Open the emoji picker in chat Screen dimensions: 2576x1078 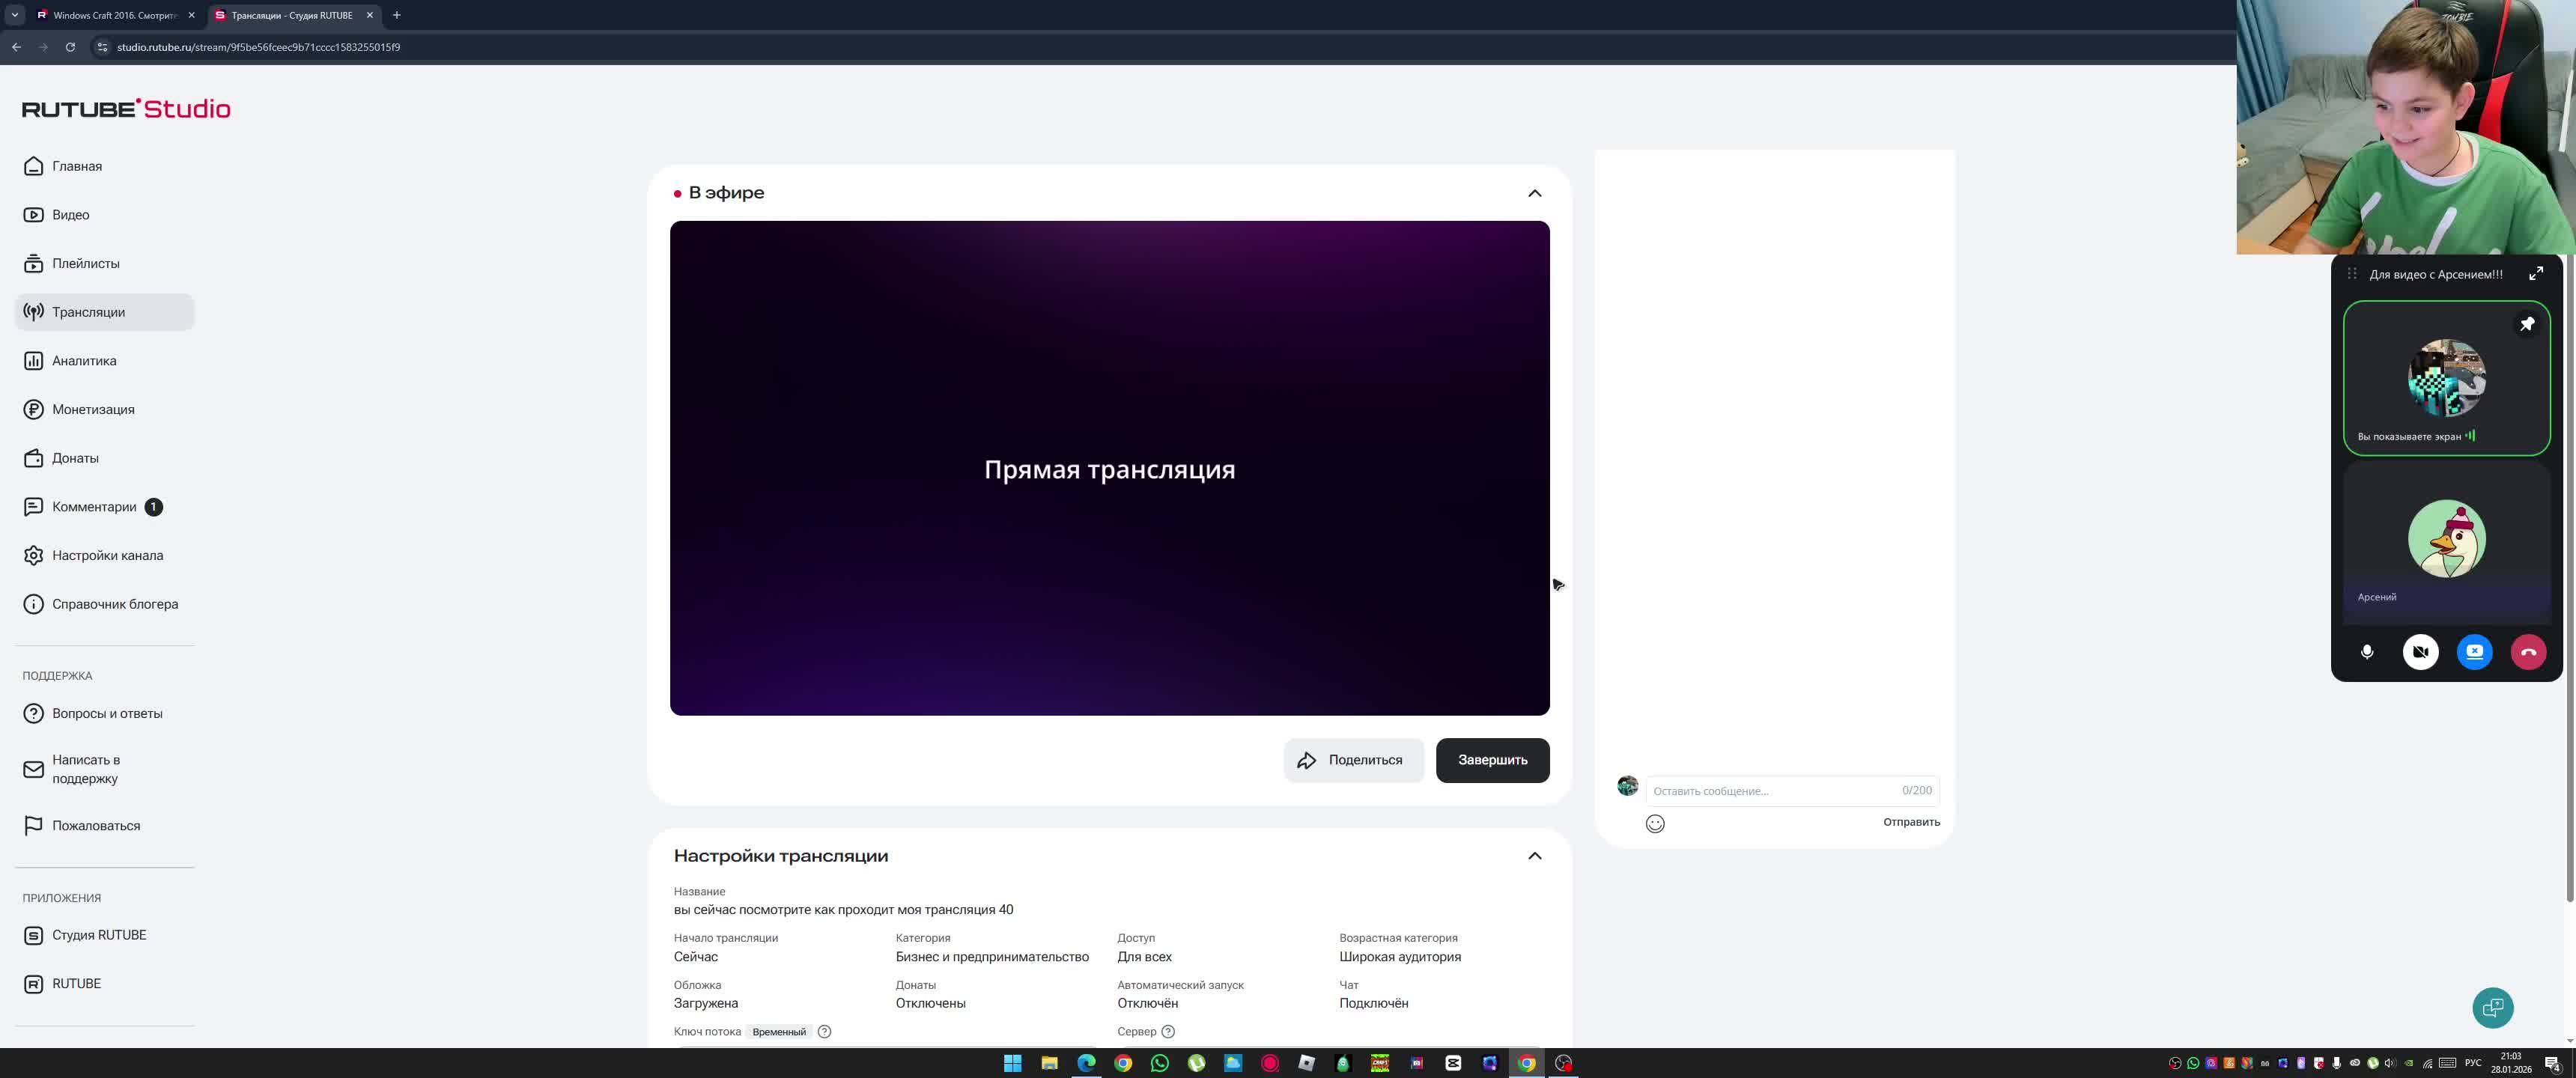[1655, 823]
